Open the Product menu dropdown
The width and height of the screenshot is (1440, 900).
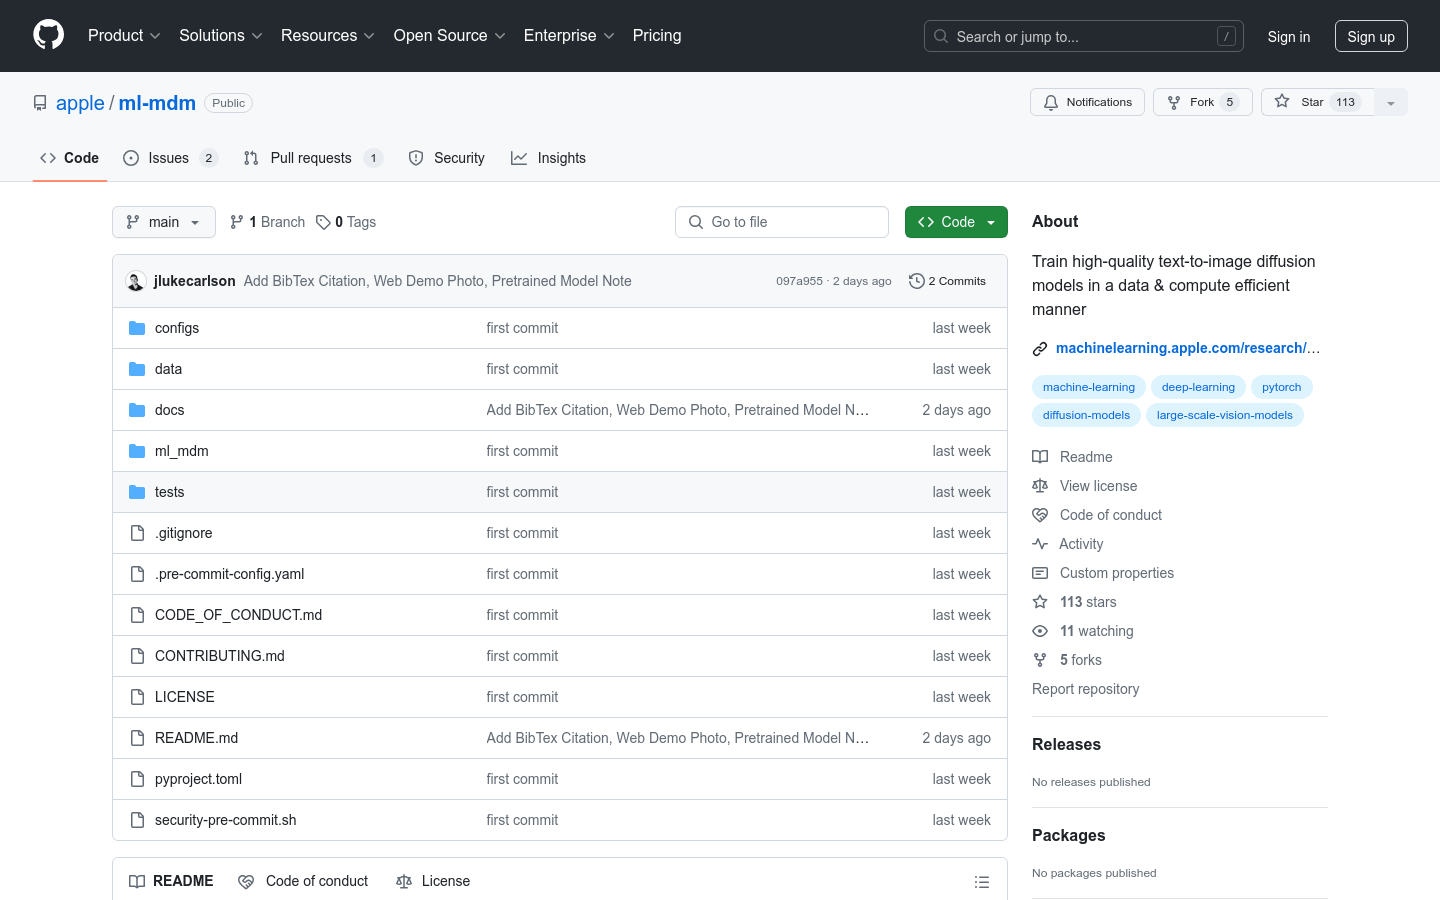[124, 35]
